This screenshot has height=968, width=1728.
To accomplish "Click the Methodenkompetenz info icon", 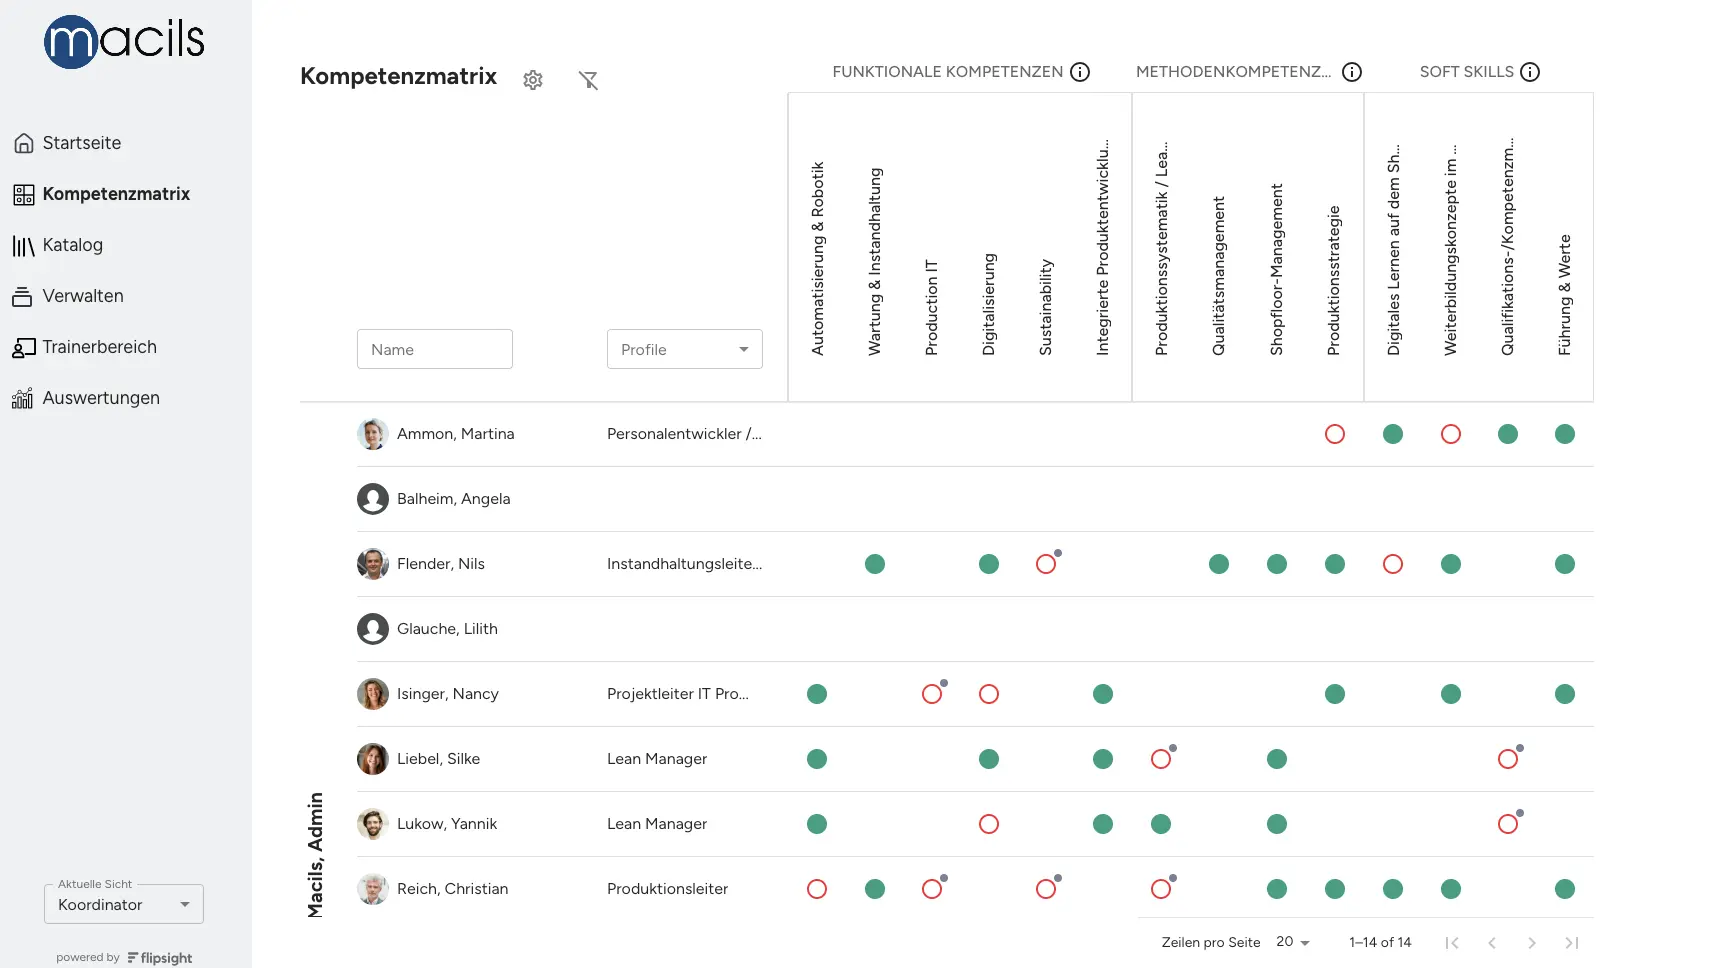I will (1352, 72).
